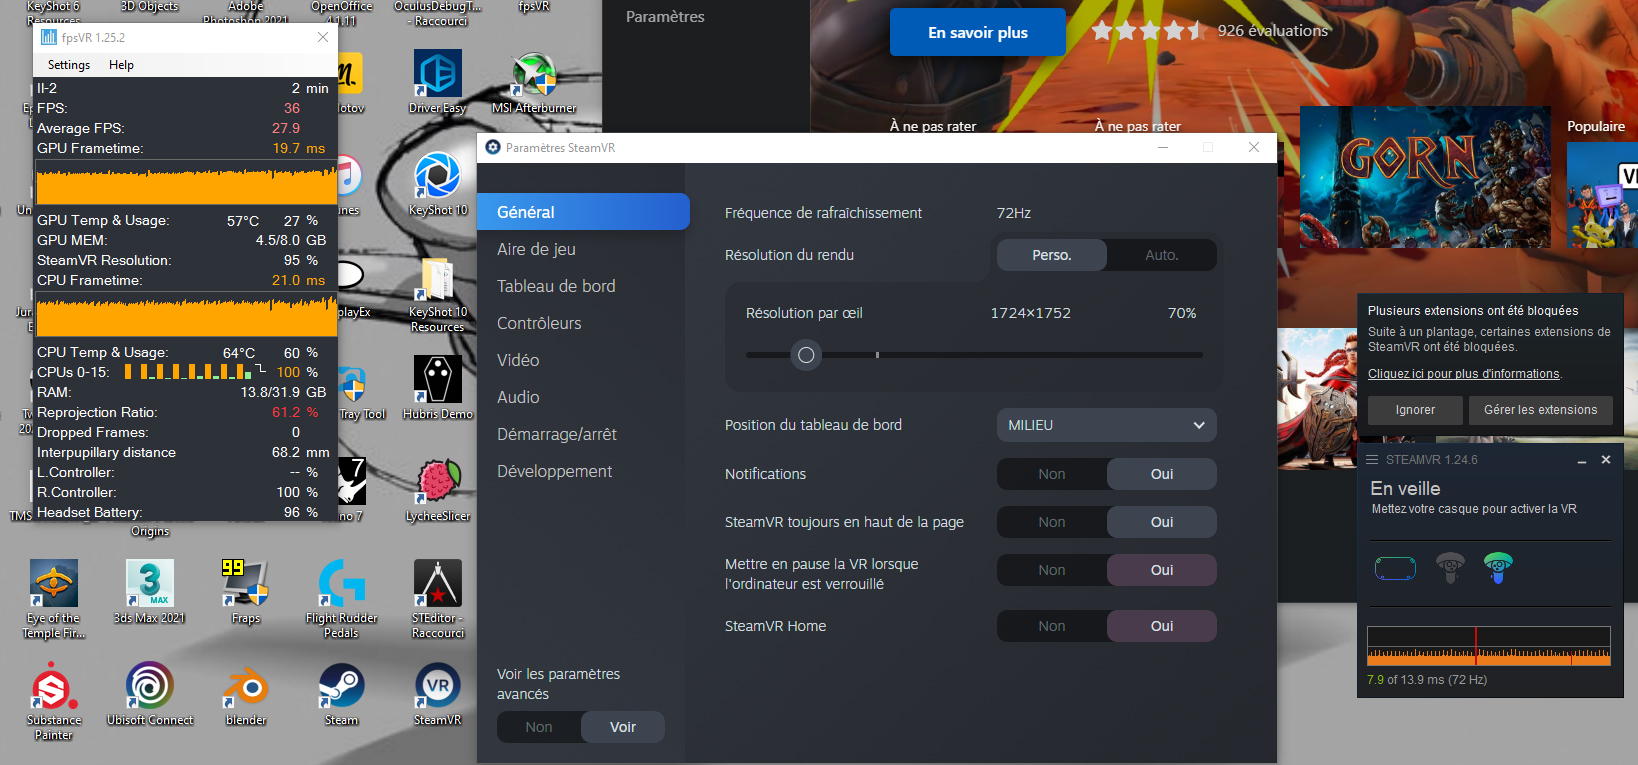Open fpsVR Settings menu
This screenshot has height=765, width=1638.
tap(69, 65)
